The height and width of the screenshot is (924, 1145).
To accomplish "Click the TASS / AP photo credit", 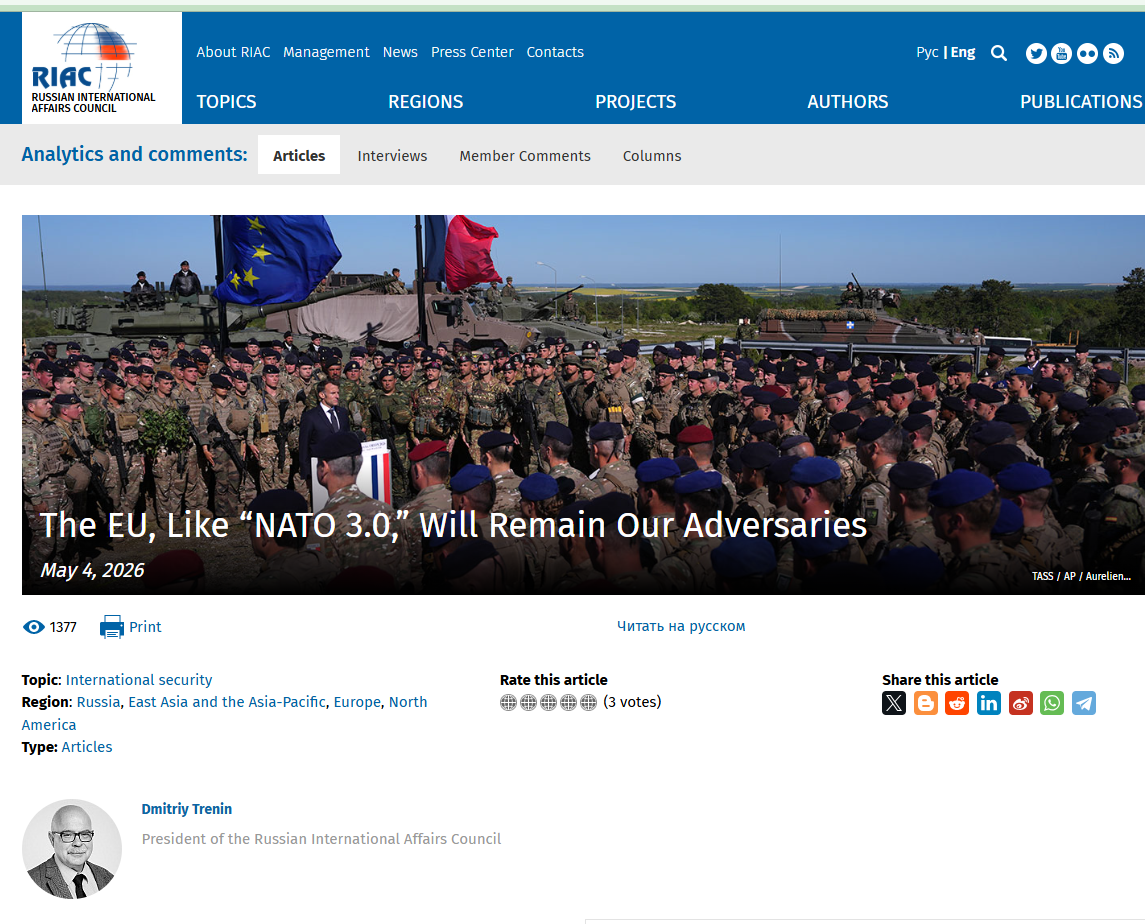I will (1081, 576).
